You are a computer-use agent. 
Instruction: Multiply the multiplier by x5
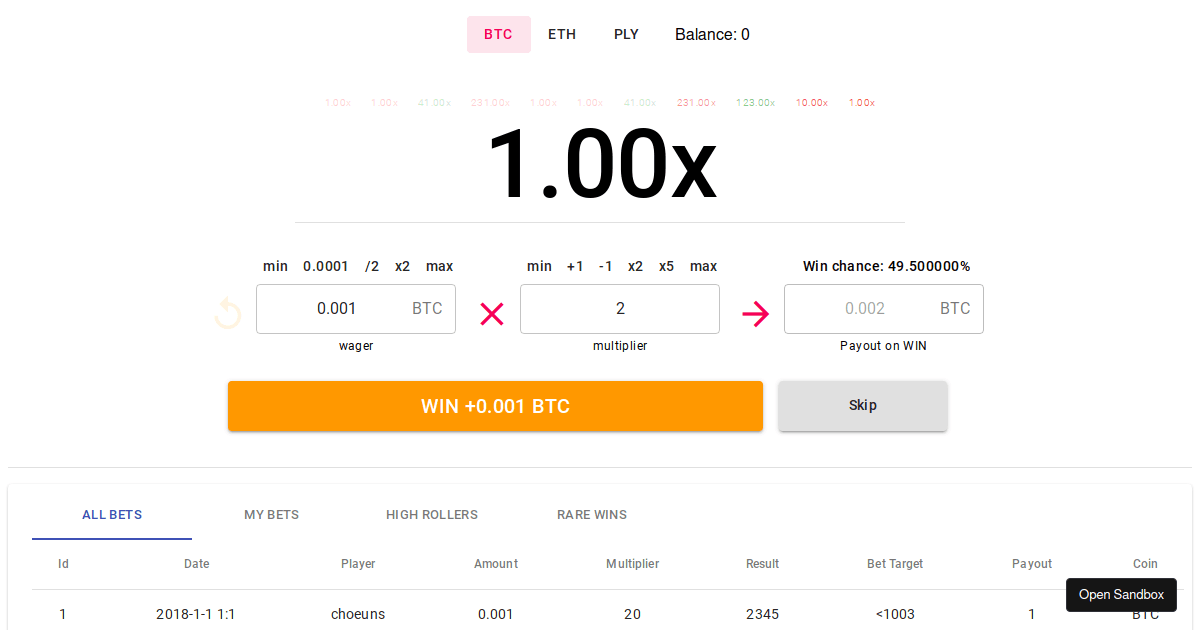point(666,266)
